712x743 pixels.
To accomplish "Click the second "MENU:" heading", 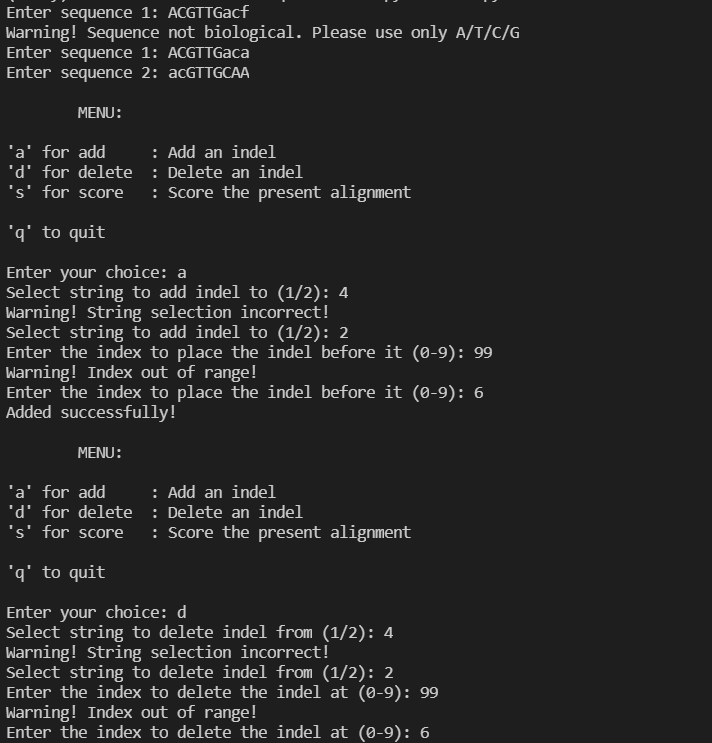I will coord(100,453).
